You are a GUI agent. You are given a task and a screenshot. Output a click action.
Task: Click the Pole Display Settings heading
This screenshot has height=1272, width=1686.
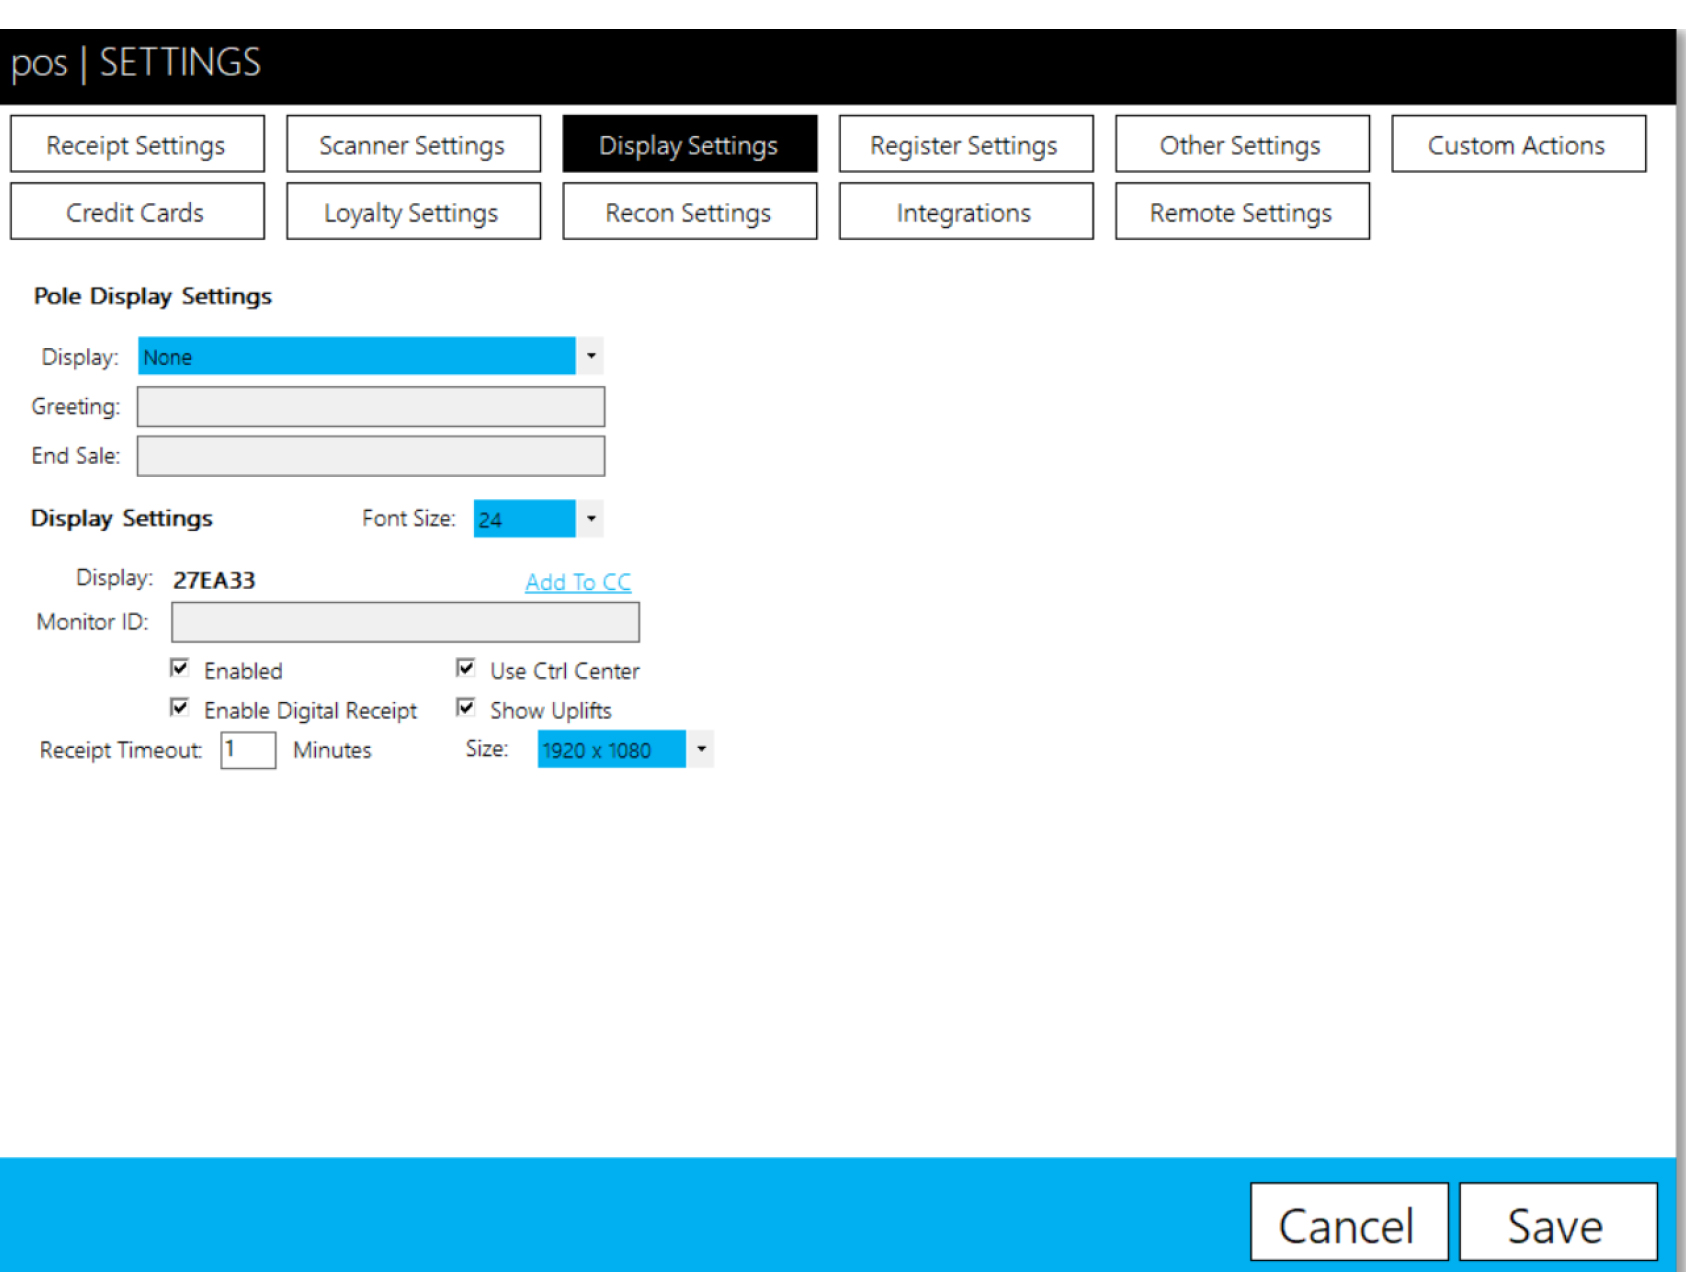[153, 296]
